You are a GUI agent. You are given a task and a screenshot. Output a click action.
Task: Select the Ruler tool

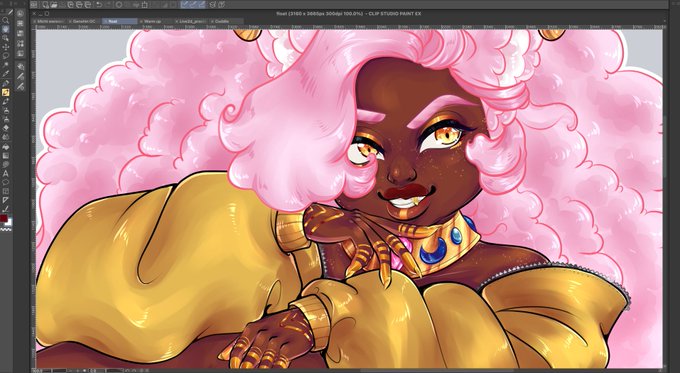[6, 200]
